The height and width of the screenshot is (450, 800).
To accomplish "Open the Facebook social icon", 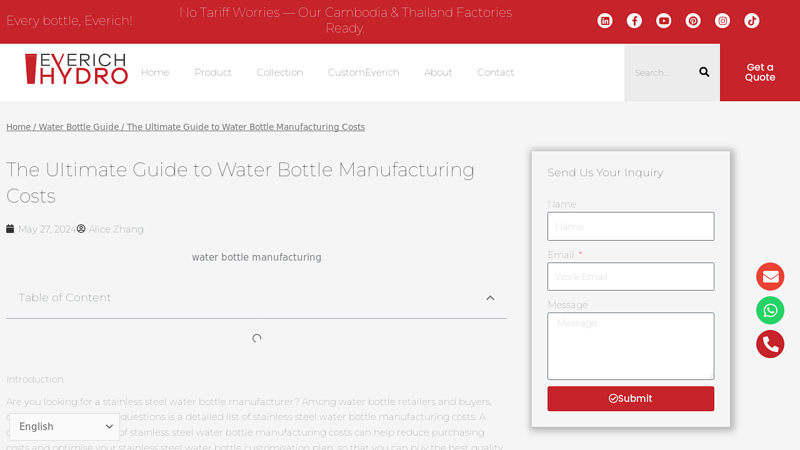I will [x=634, y=21].
